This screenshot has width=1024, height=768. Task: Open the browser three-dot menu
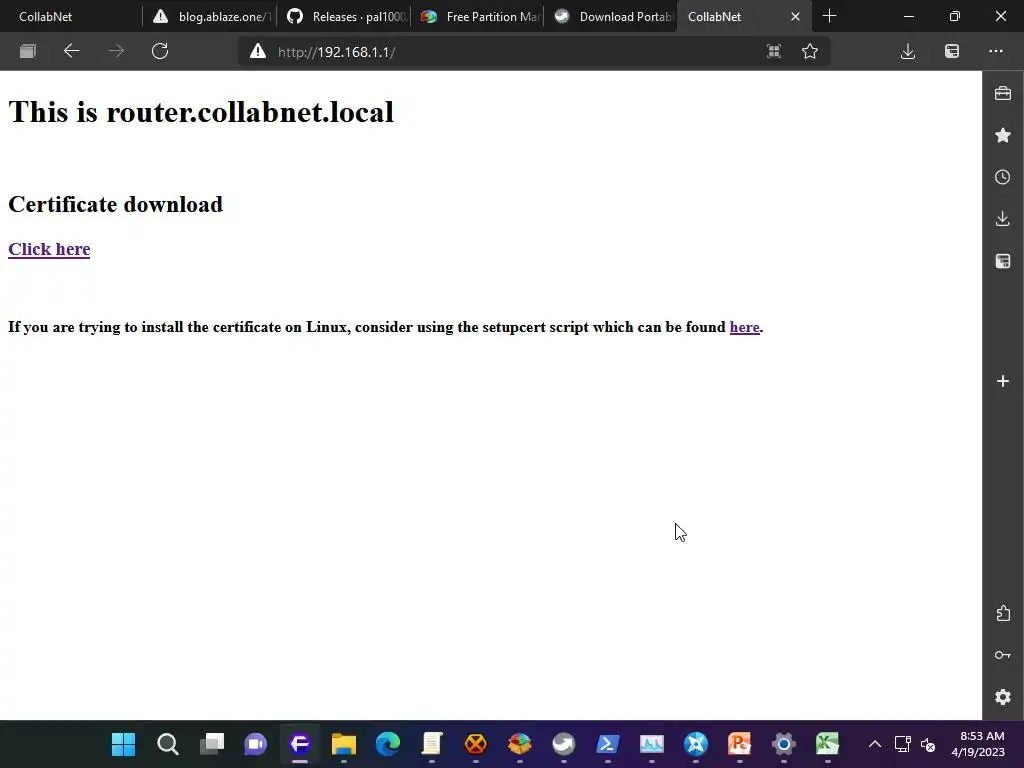click(996, 52)
